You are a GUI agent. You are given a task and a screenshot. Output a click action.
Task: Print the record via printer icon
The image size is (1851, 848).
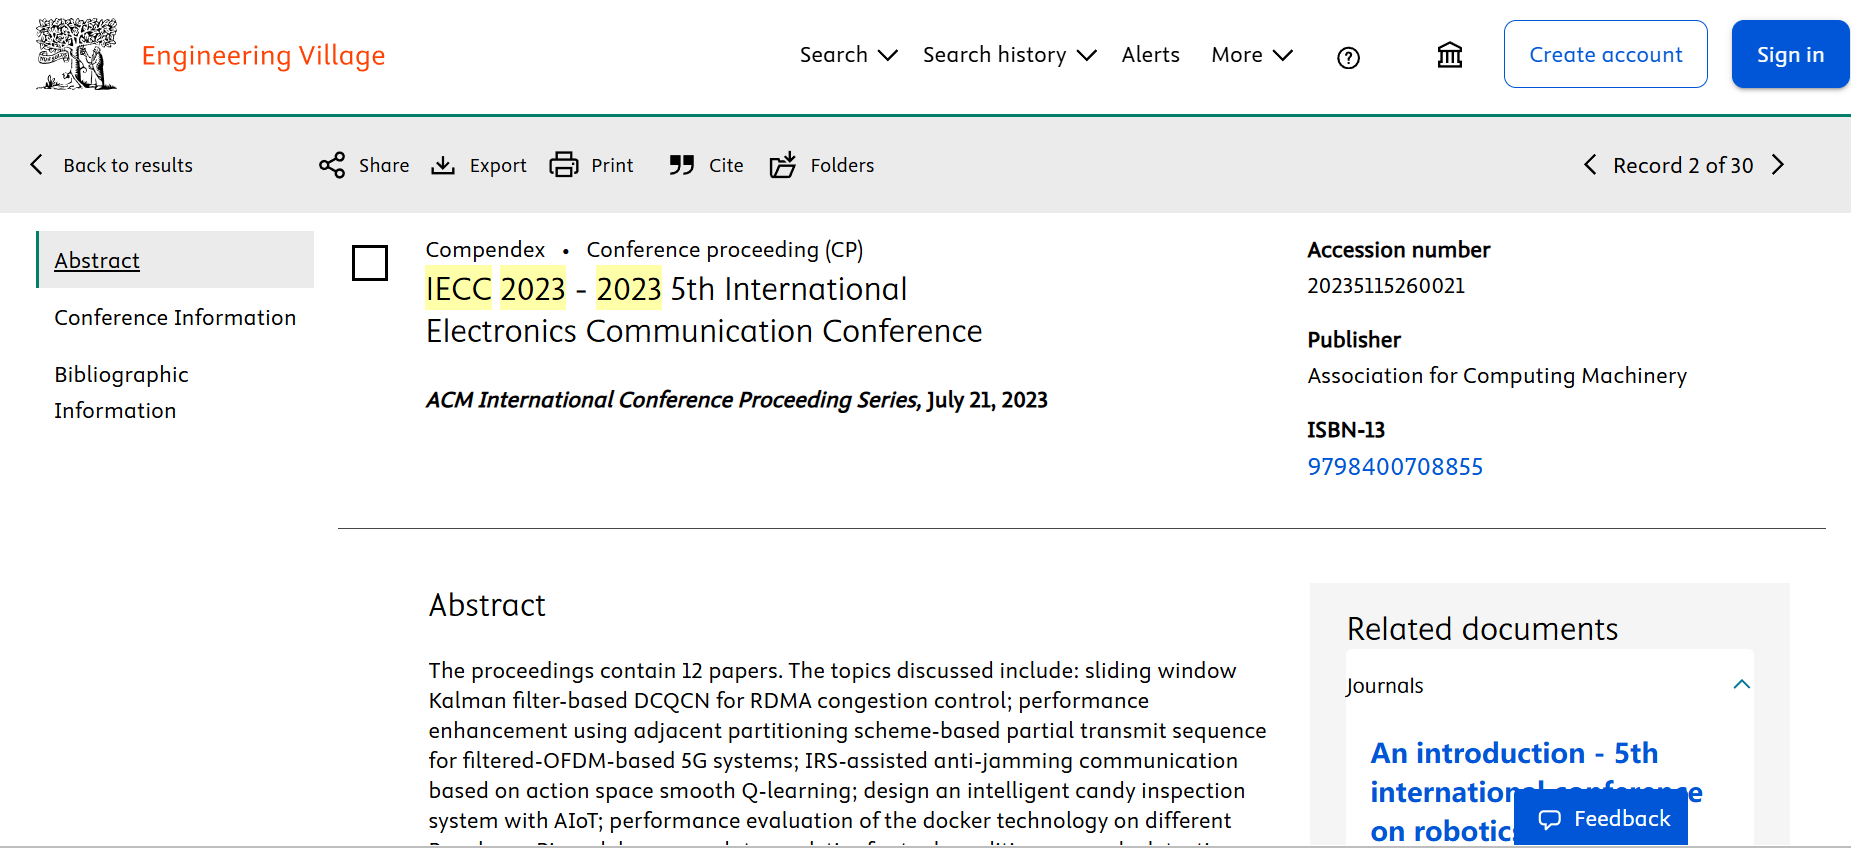click(564, 165)
